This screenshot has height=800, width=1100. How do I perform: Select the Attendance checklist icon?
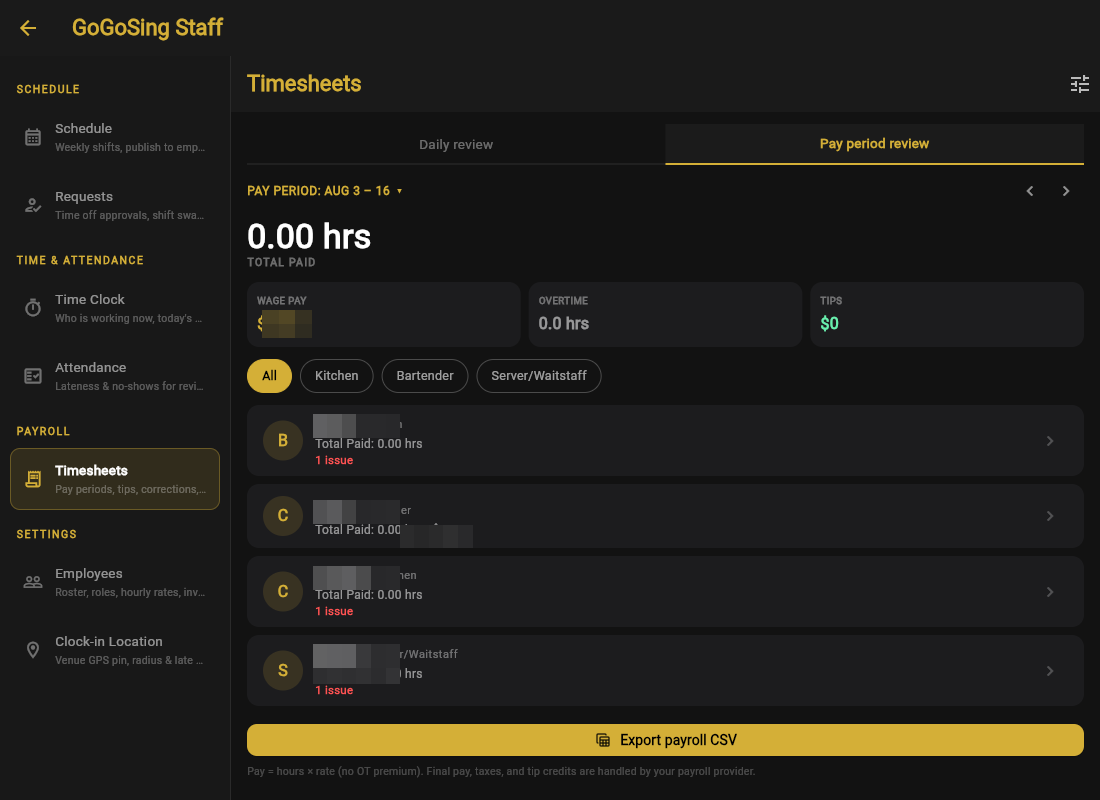click(x=33, y=376)
